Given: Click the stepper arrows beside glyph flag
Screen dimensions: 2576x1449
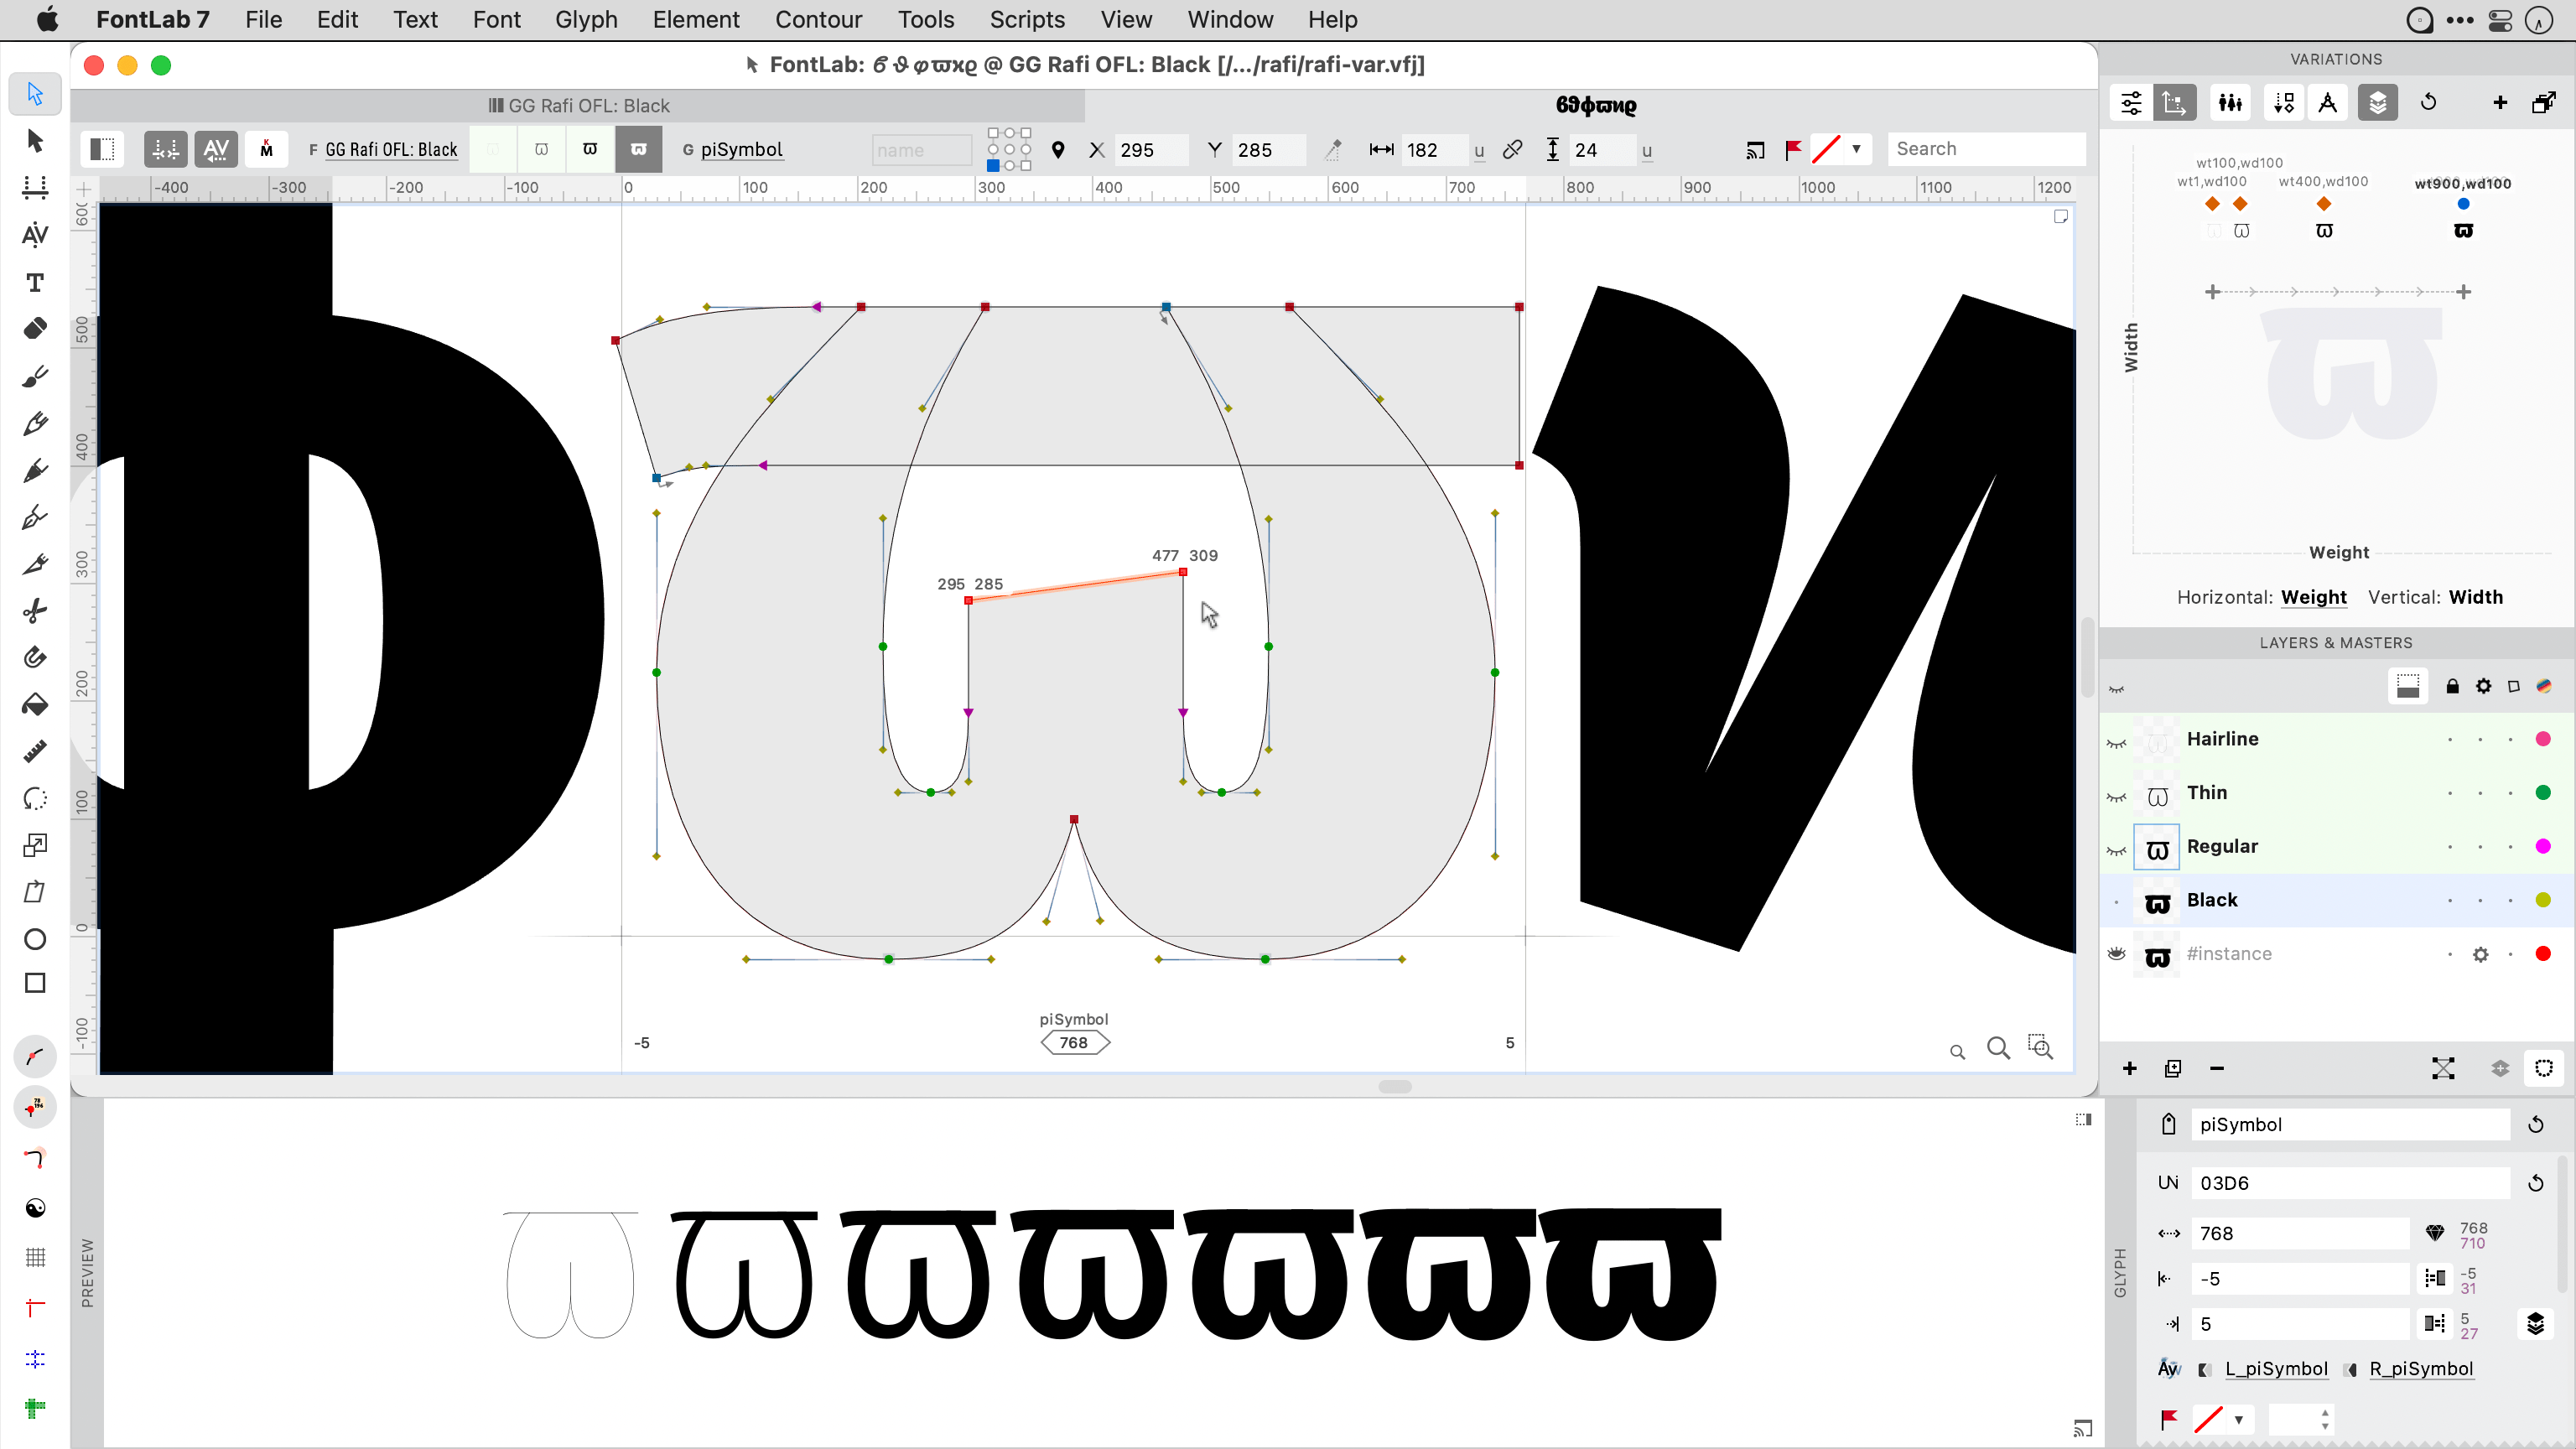Looking at the screenshot, I should 2325,1419.
